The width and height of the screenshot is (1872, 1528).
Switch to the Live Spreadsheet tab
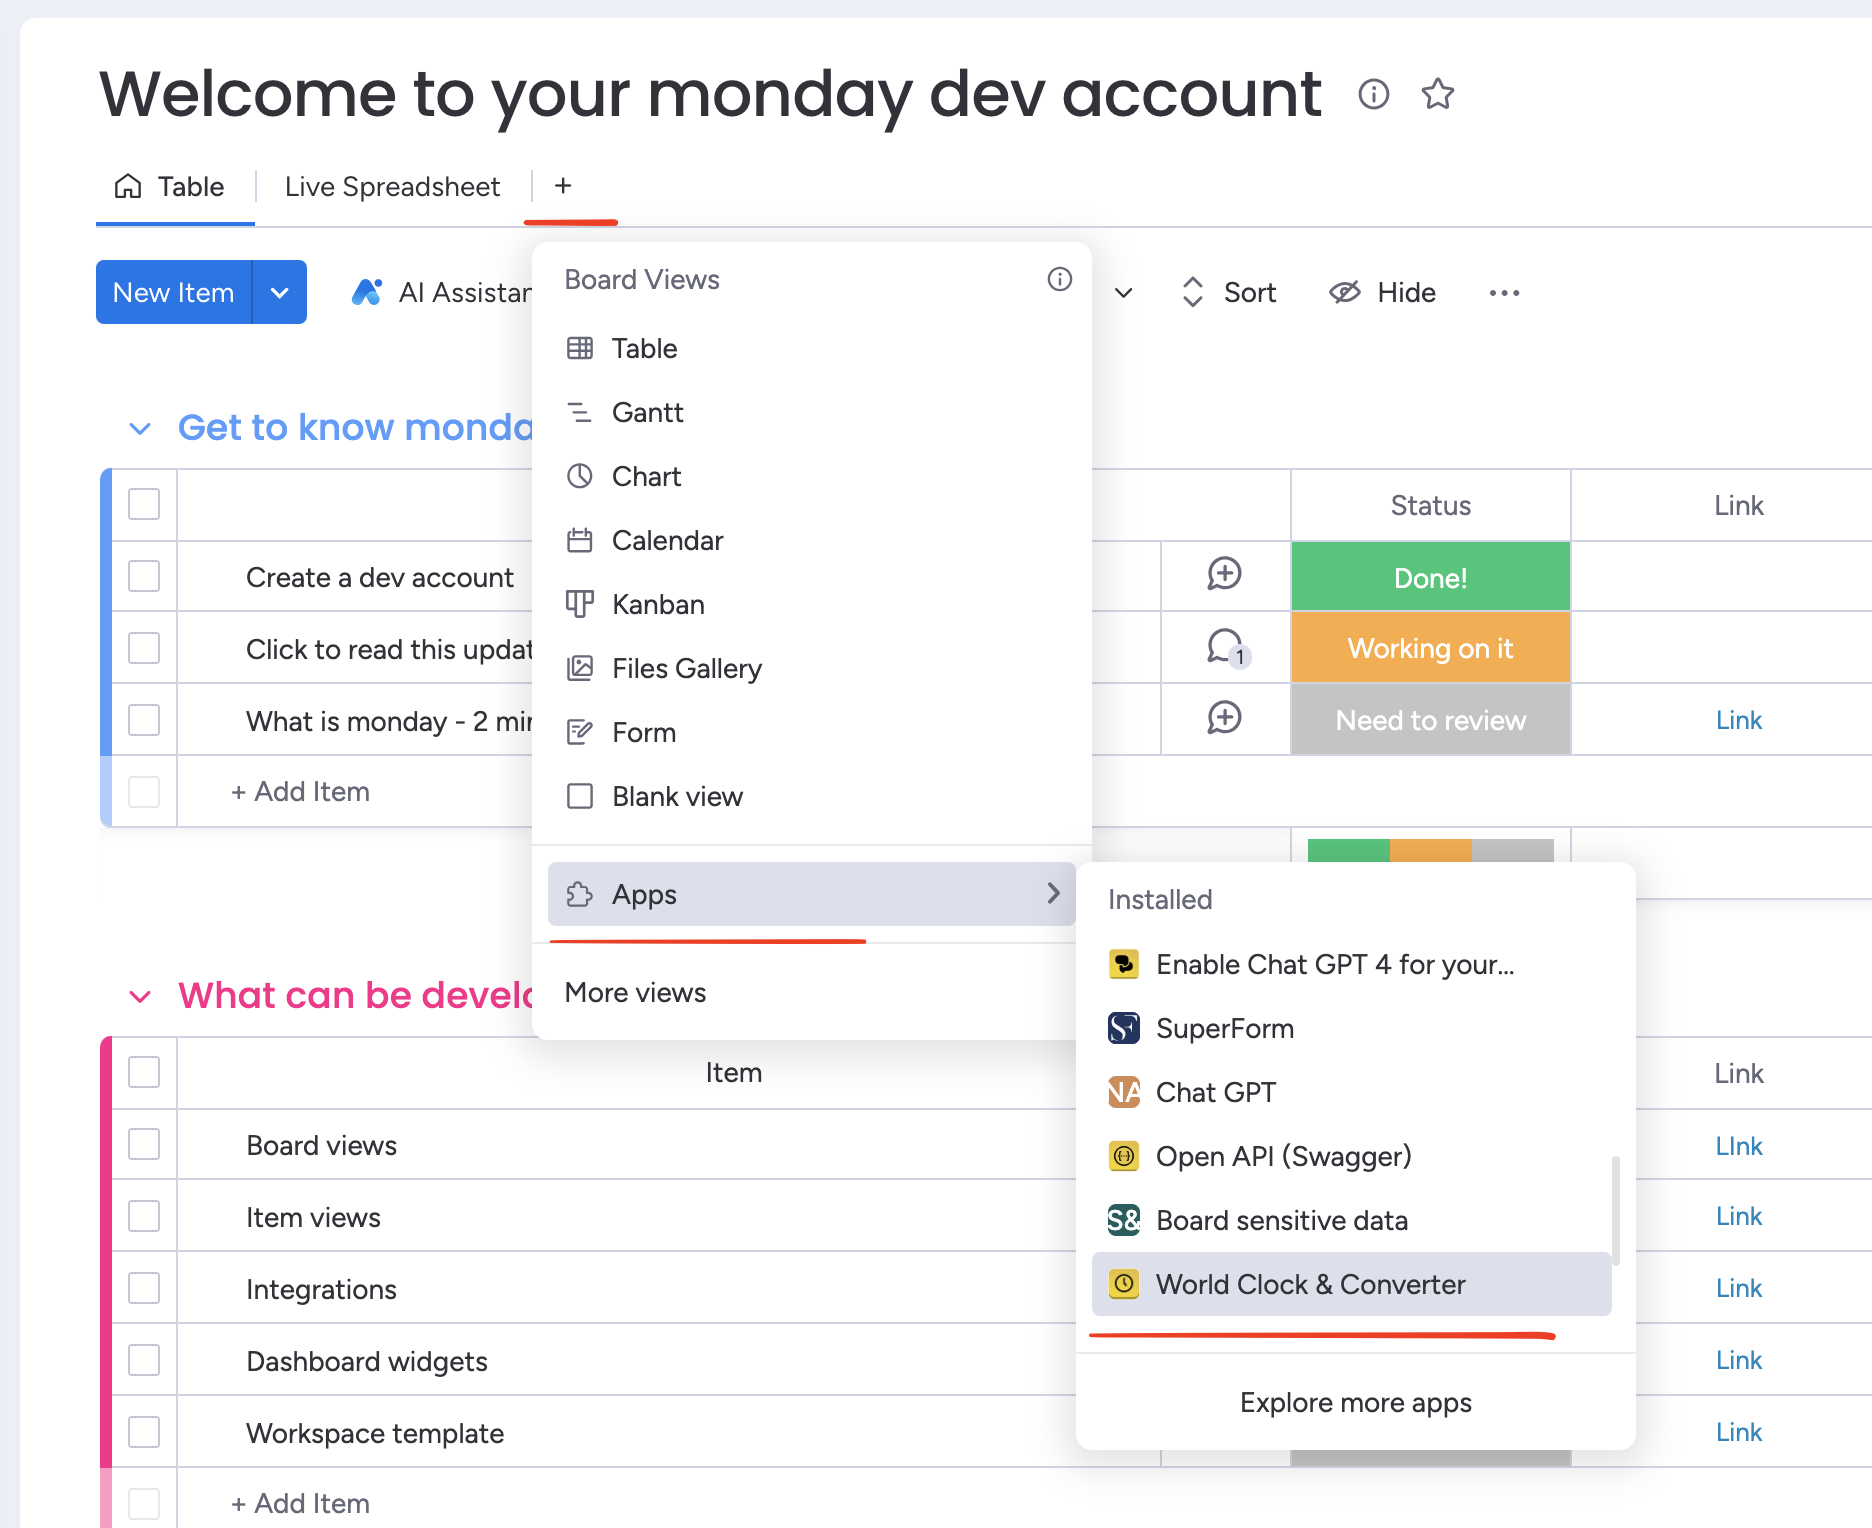[x=392, y=187]
